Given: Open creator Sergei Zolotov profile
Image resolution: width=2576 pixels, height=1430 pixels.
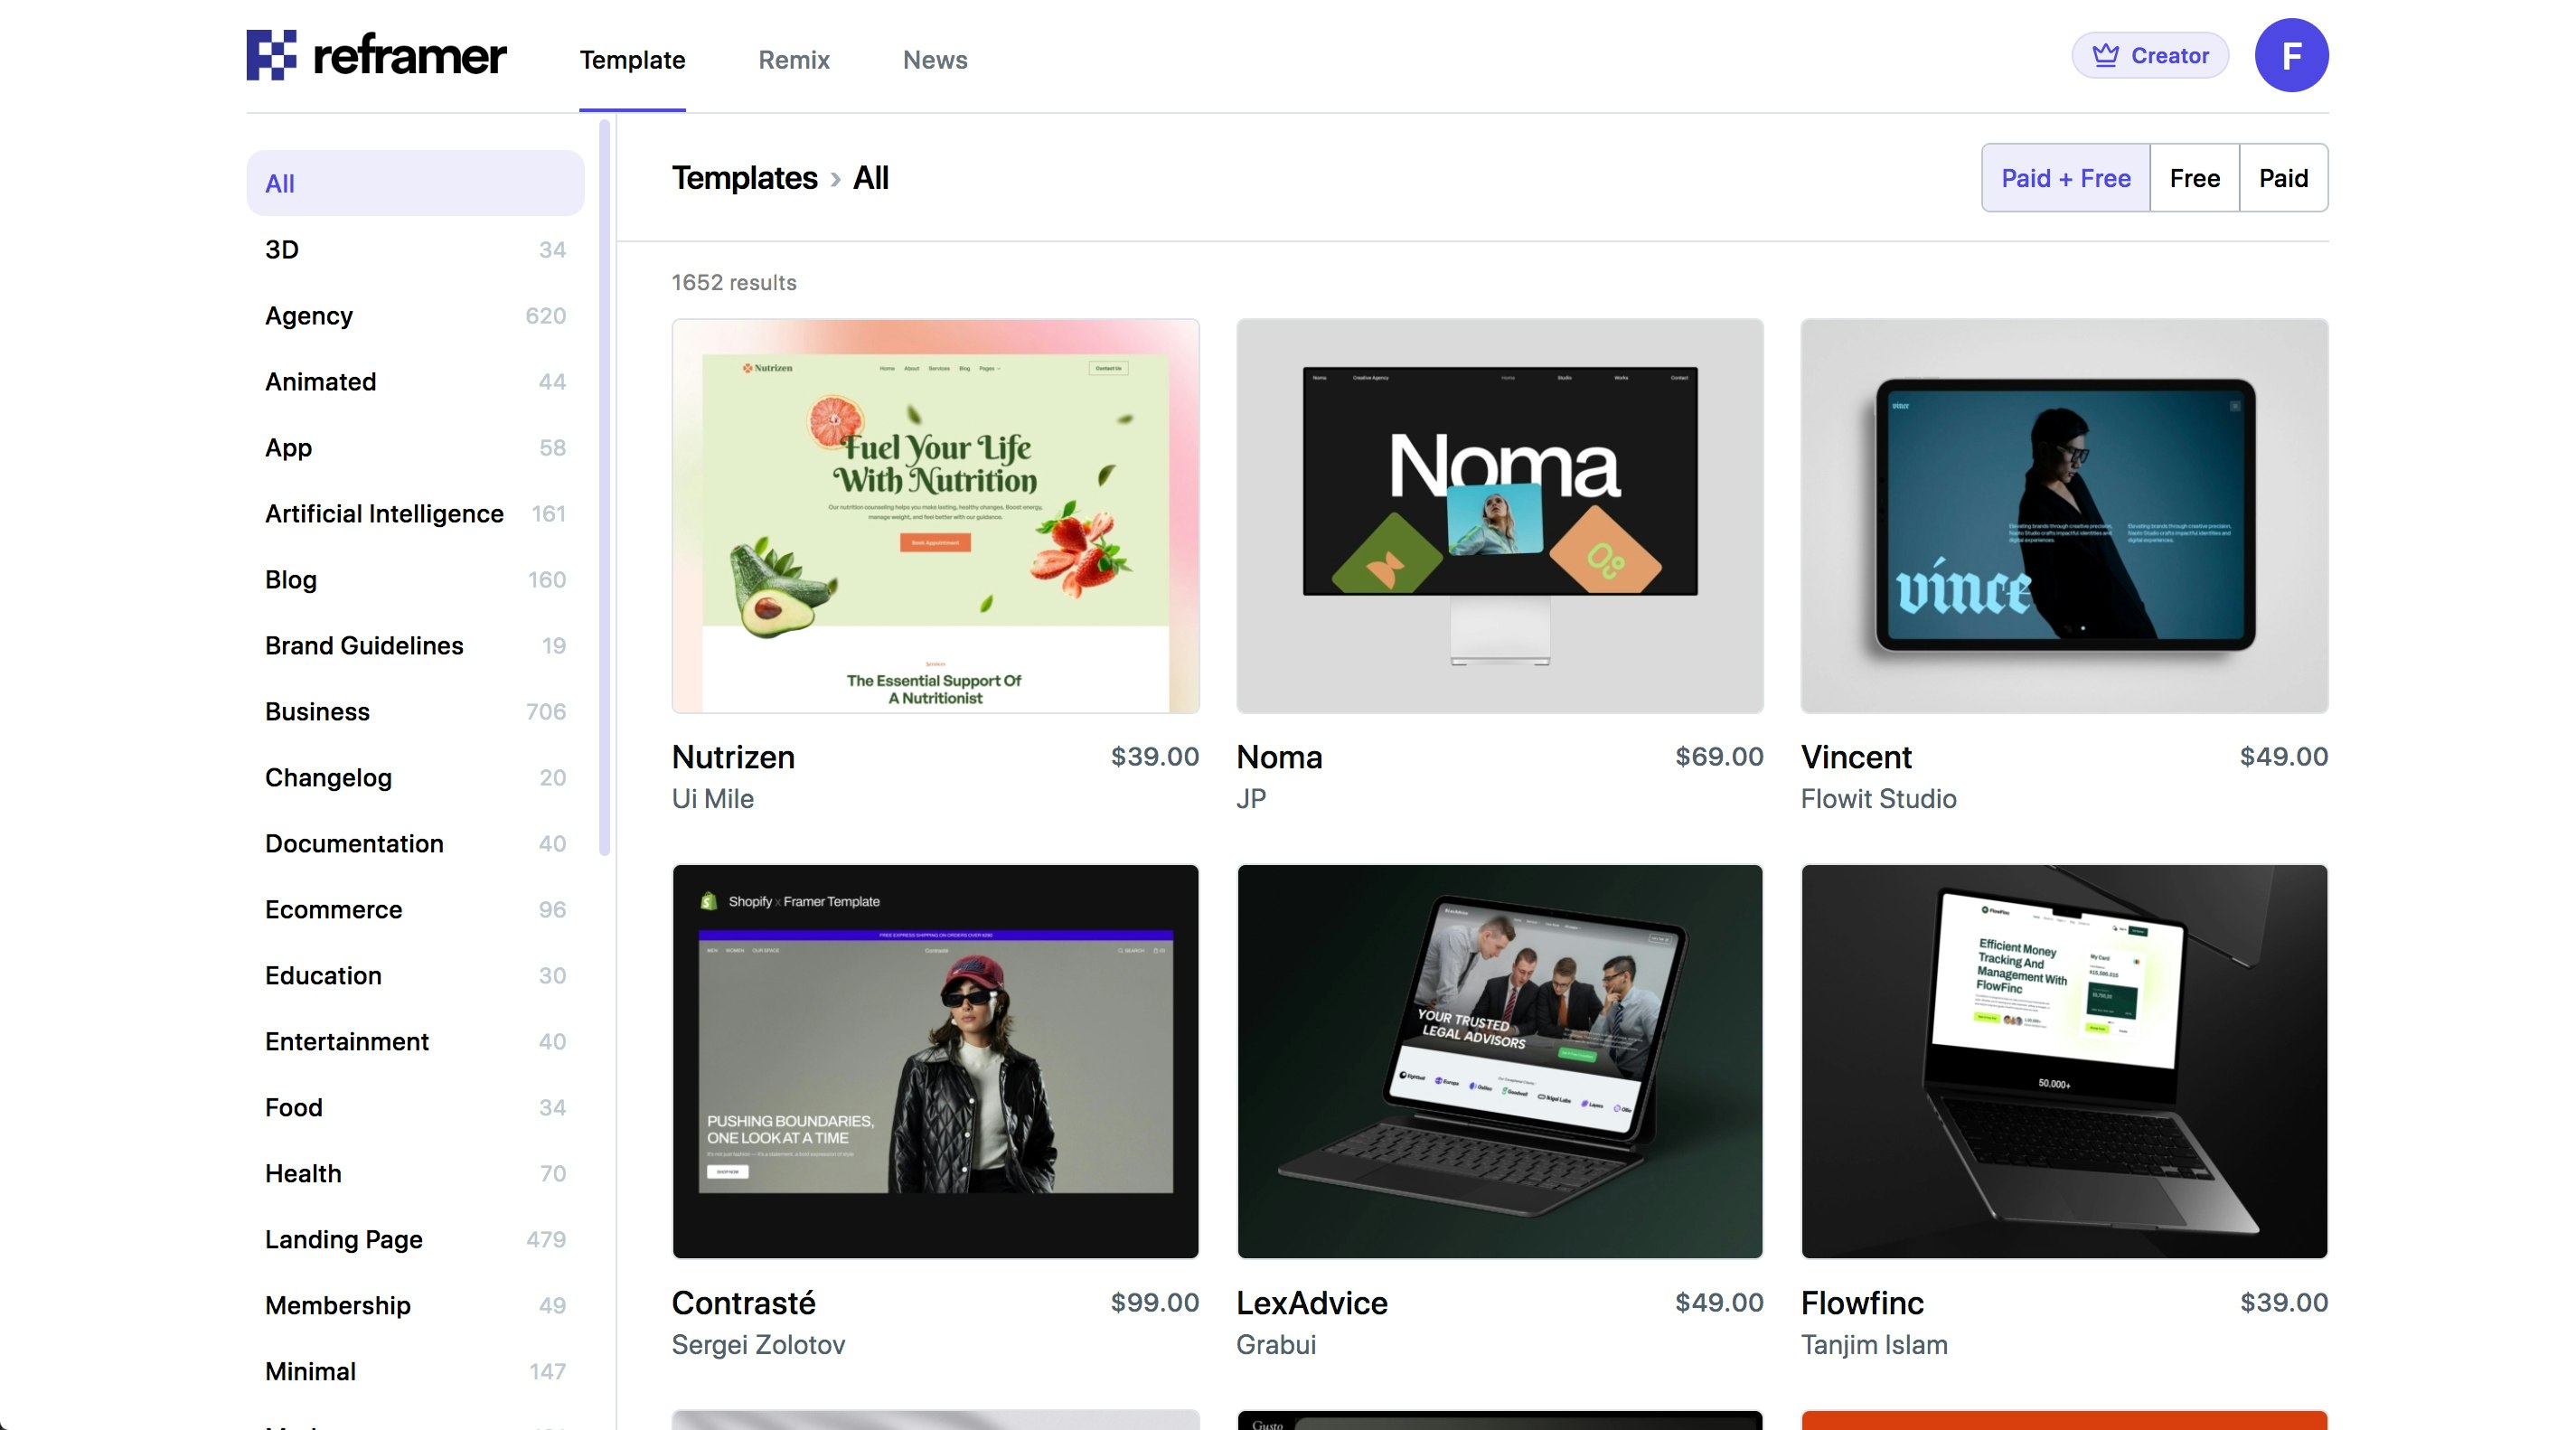Looking at the screenshot, I should [x=758, y=1345].
